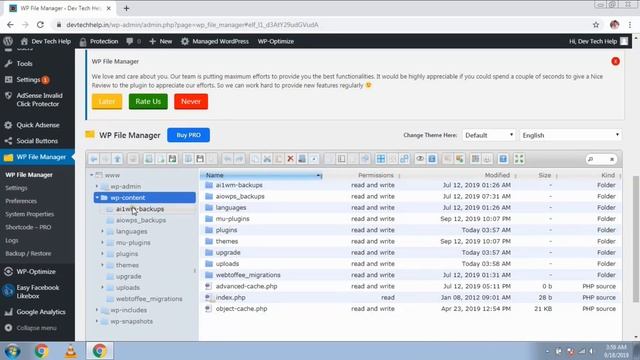Click the yellow Later button
This screenshot has width=640, height=360.
pos(107,102)
